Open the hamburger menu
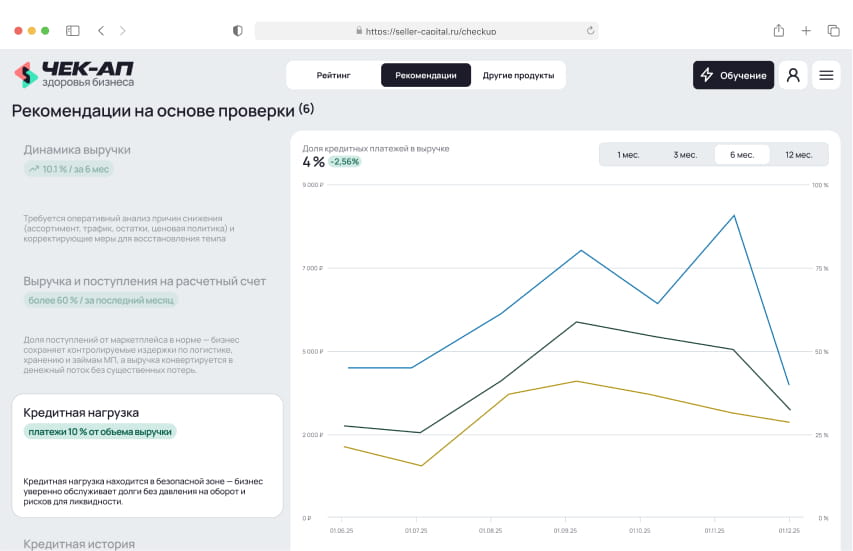The image size is (853, 551). [x=826, y=75]
